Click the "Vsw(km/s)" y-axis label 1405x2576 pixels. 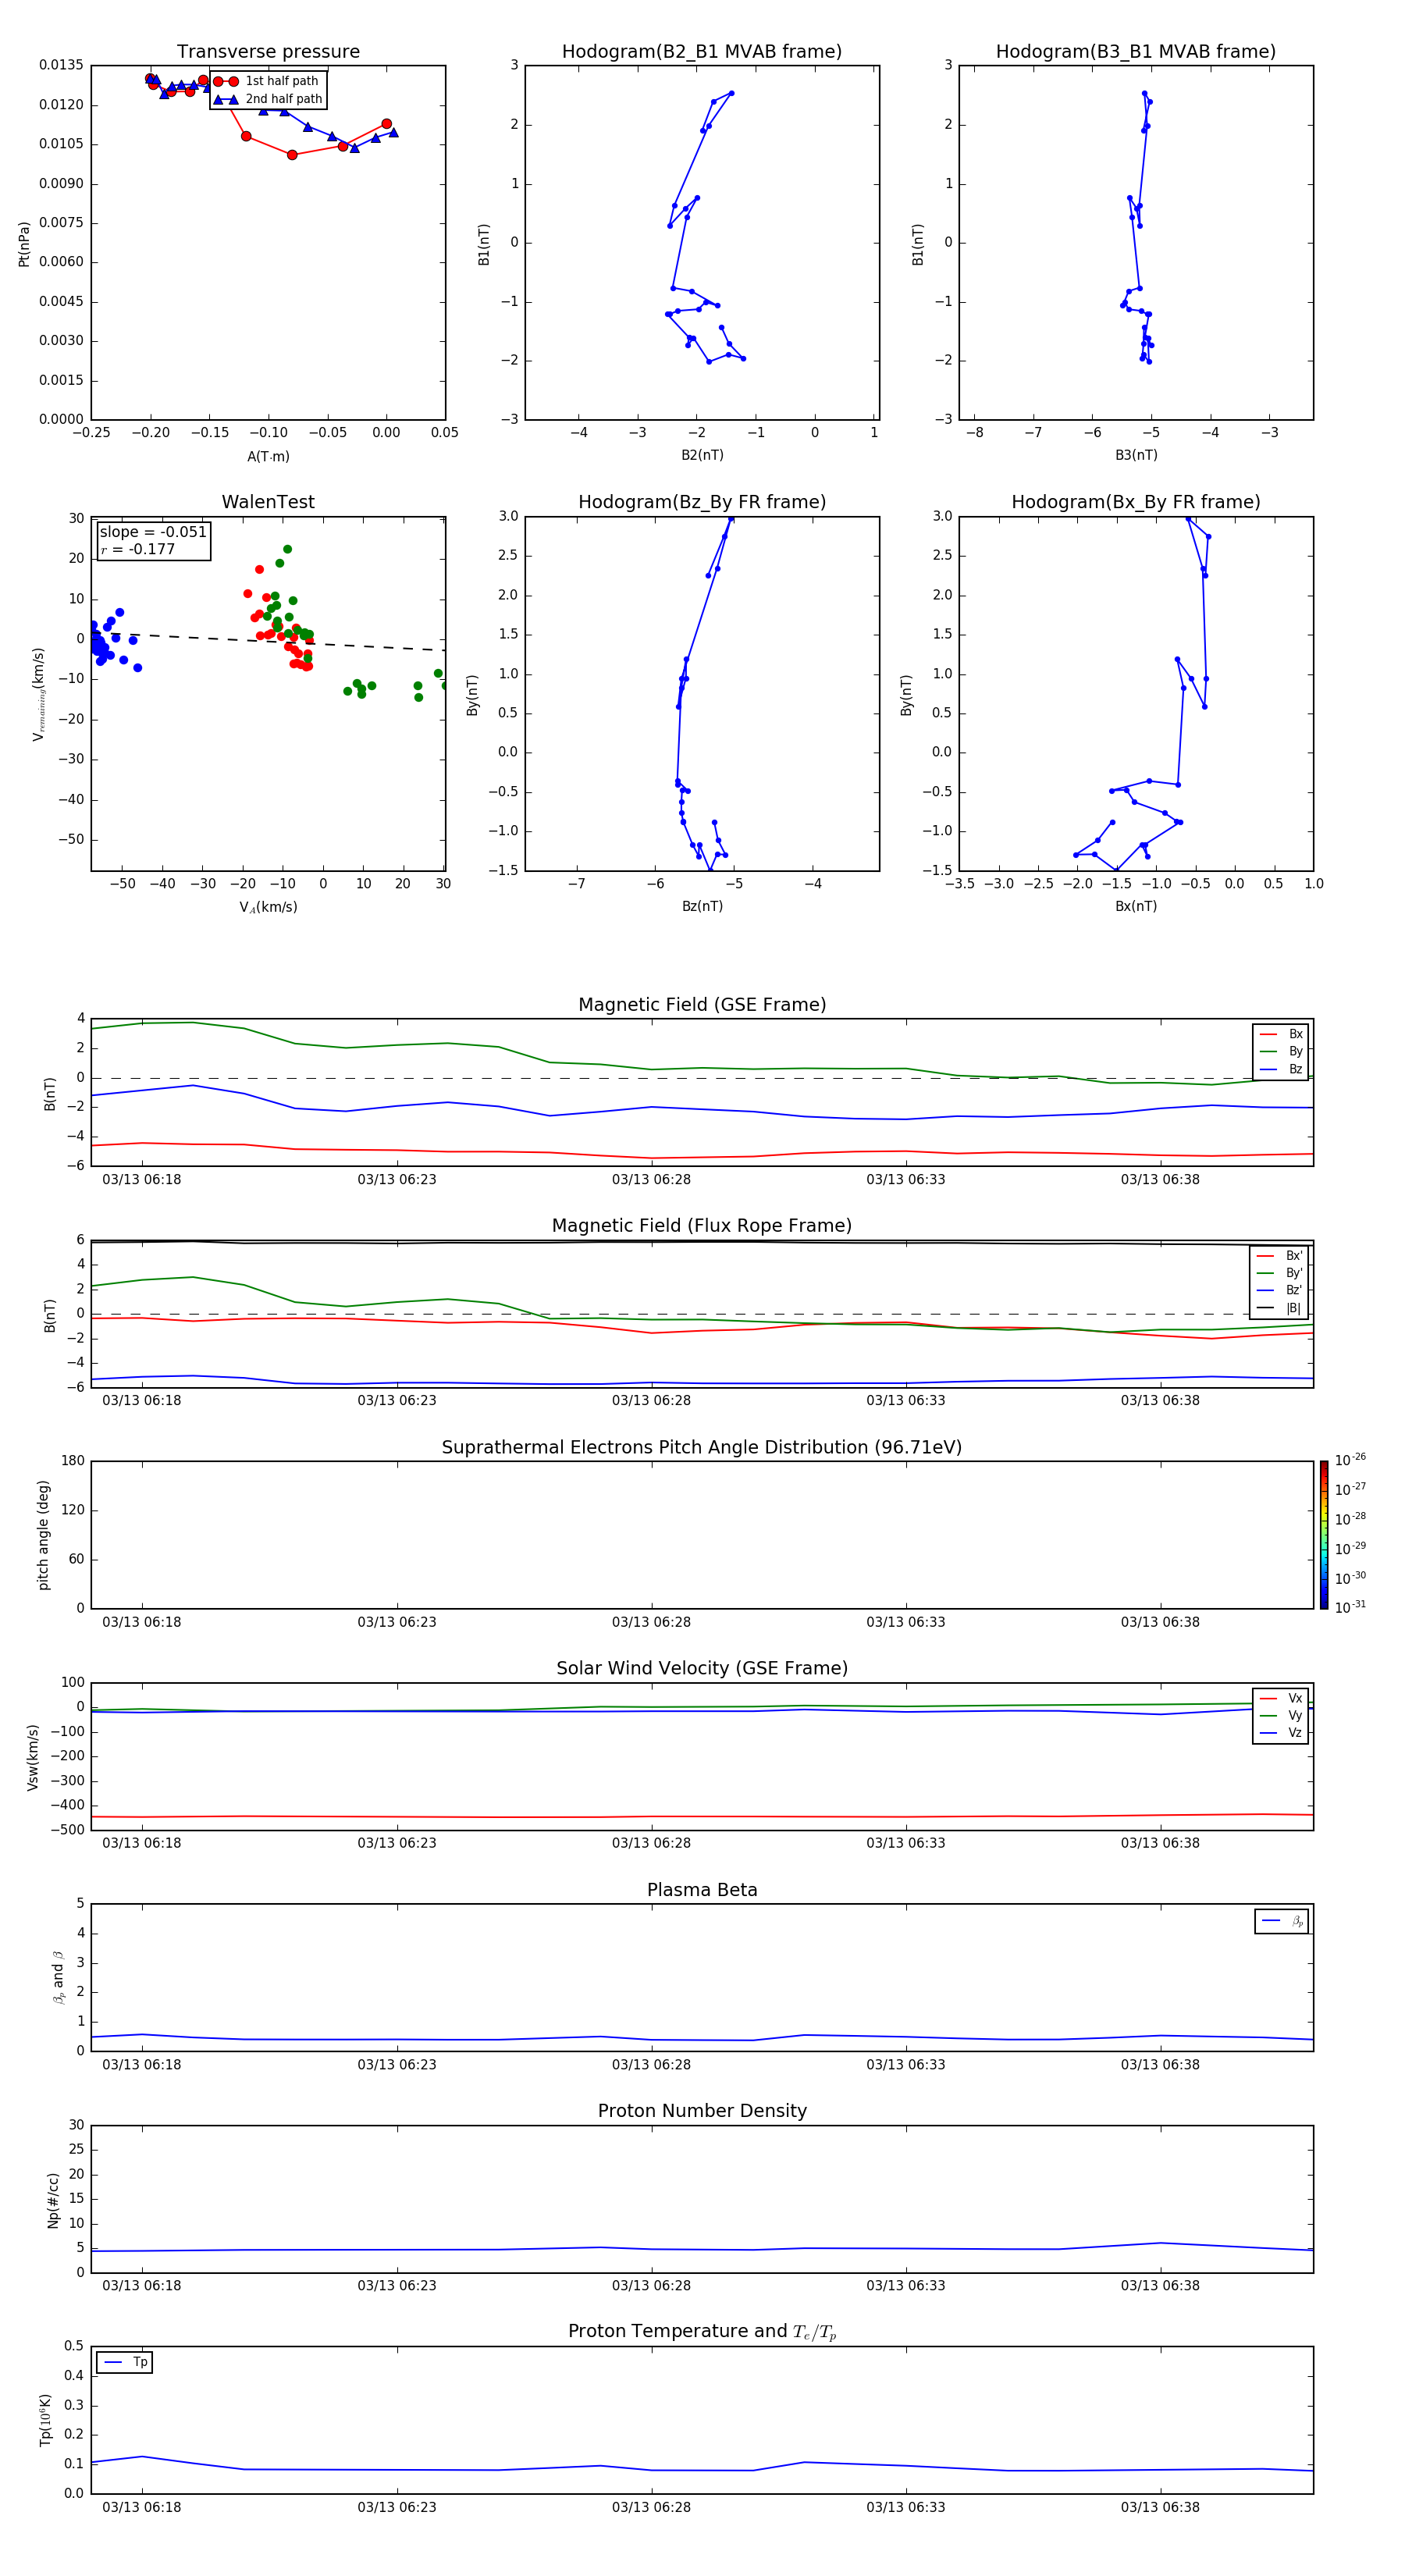(x=33, y=1757)
